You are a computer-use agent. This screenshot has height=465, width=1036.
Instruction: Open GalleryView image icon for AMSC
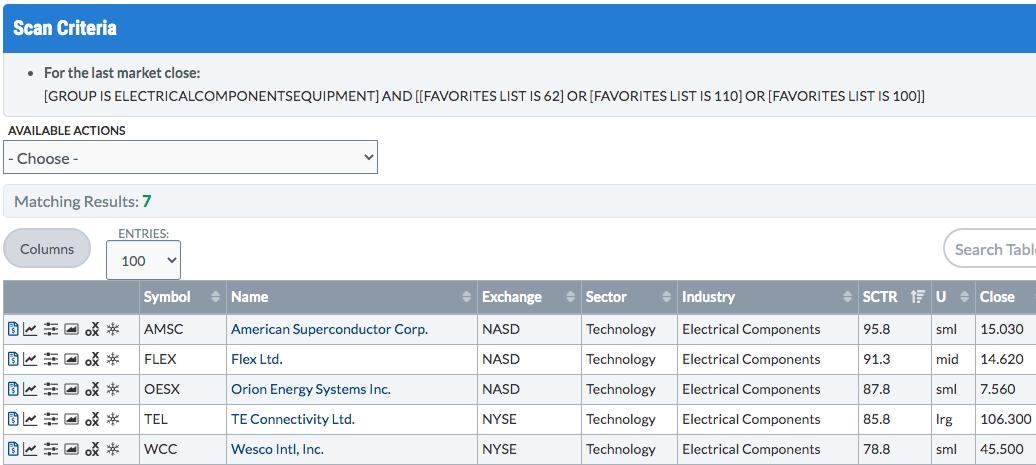coord(71,329)
